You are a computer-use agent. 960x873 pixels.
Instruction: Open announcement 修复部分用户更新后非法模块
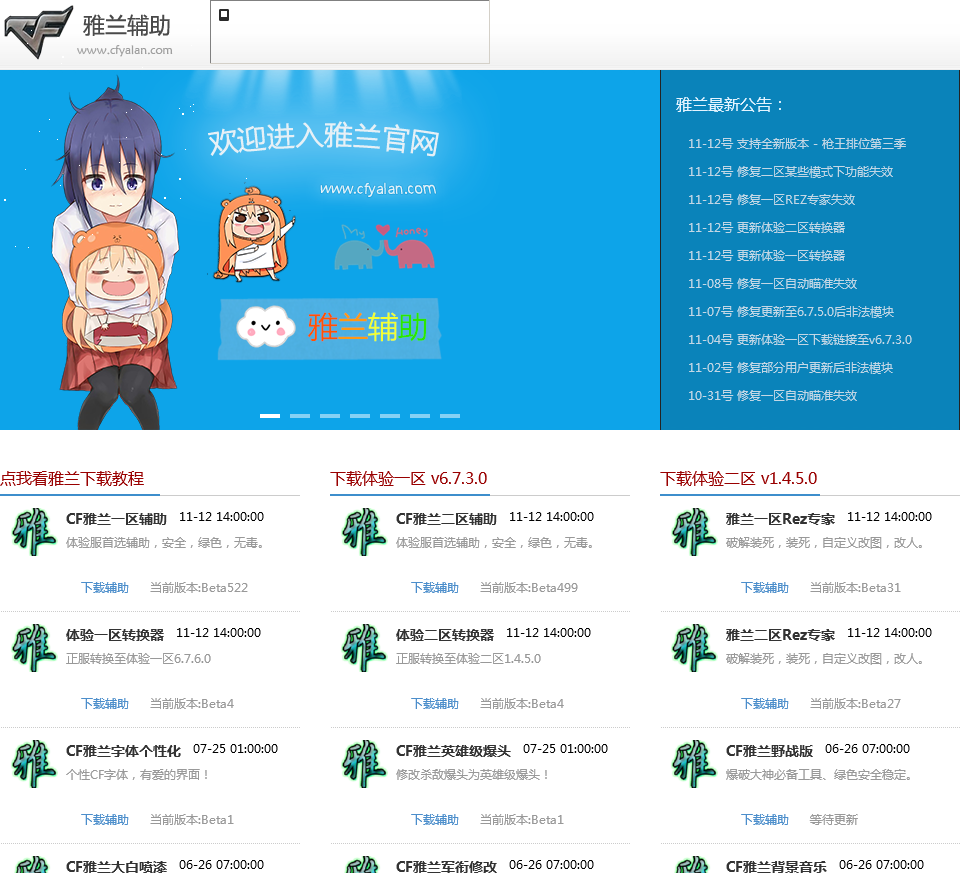pyautogui.click(x=790, y=368)
